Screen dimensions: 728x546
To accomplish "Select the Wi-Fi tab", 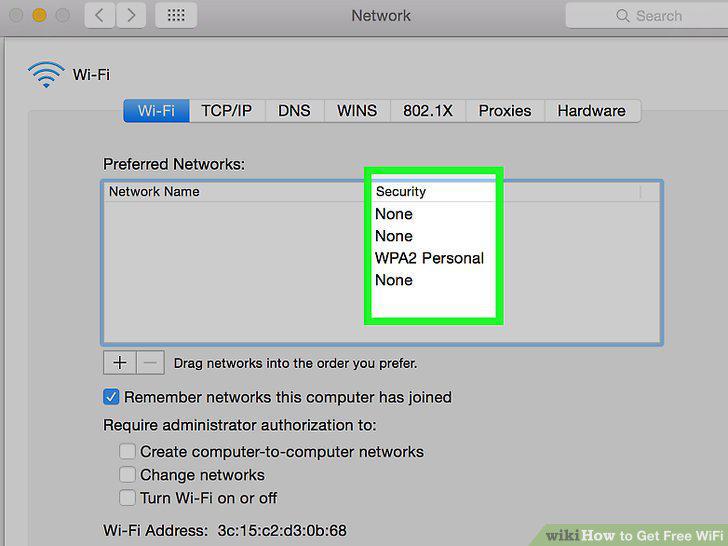I will coord(156,111).
